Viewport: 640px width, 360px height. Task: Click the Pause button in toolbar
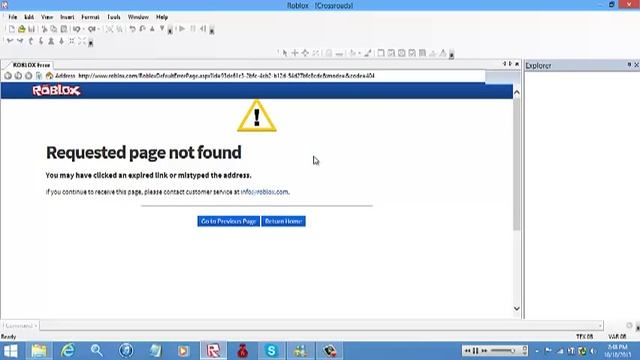[x=193, y=29]
